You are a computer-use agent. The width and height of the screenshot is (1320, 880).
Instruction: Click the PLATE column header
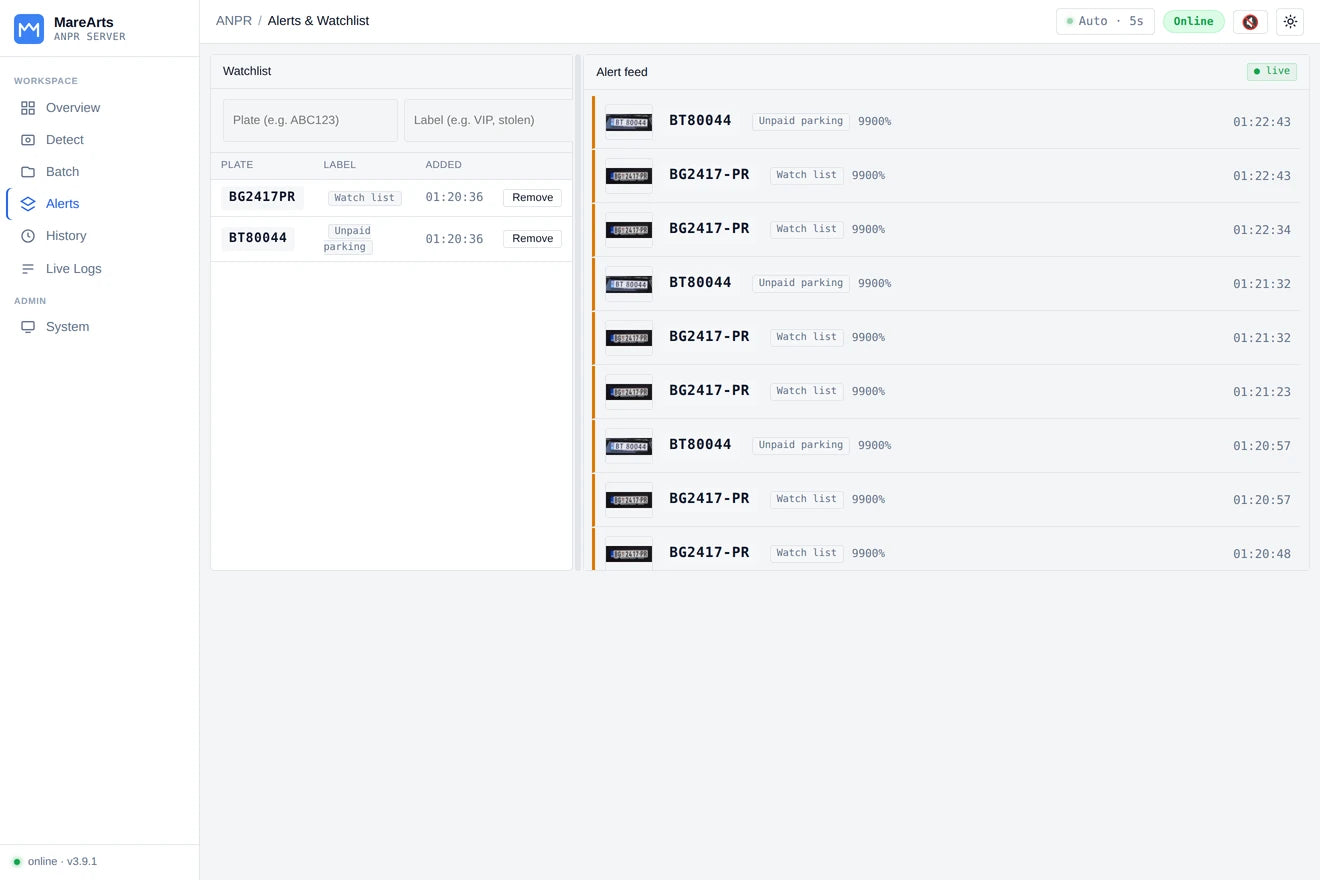tap(237, 165)
